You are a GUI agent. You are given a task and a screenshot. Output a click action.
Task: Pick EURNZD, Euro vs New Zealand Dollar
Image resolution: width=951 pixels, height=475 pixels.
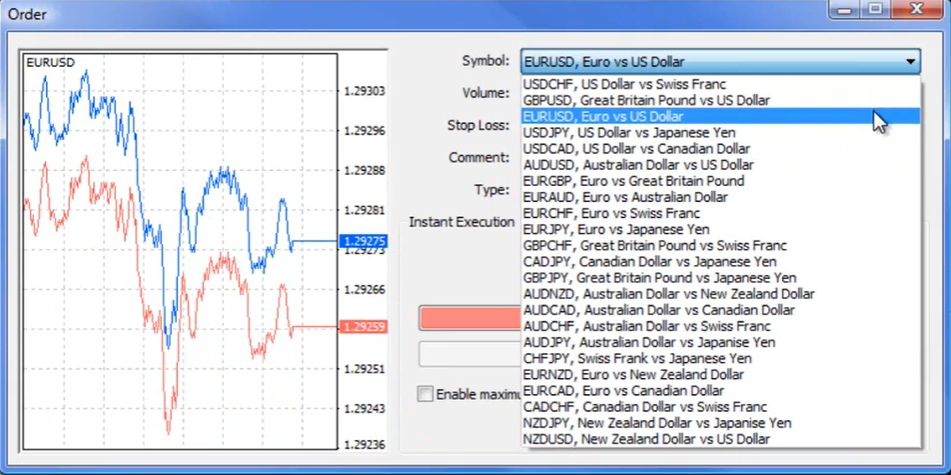721,374
